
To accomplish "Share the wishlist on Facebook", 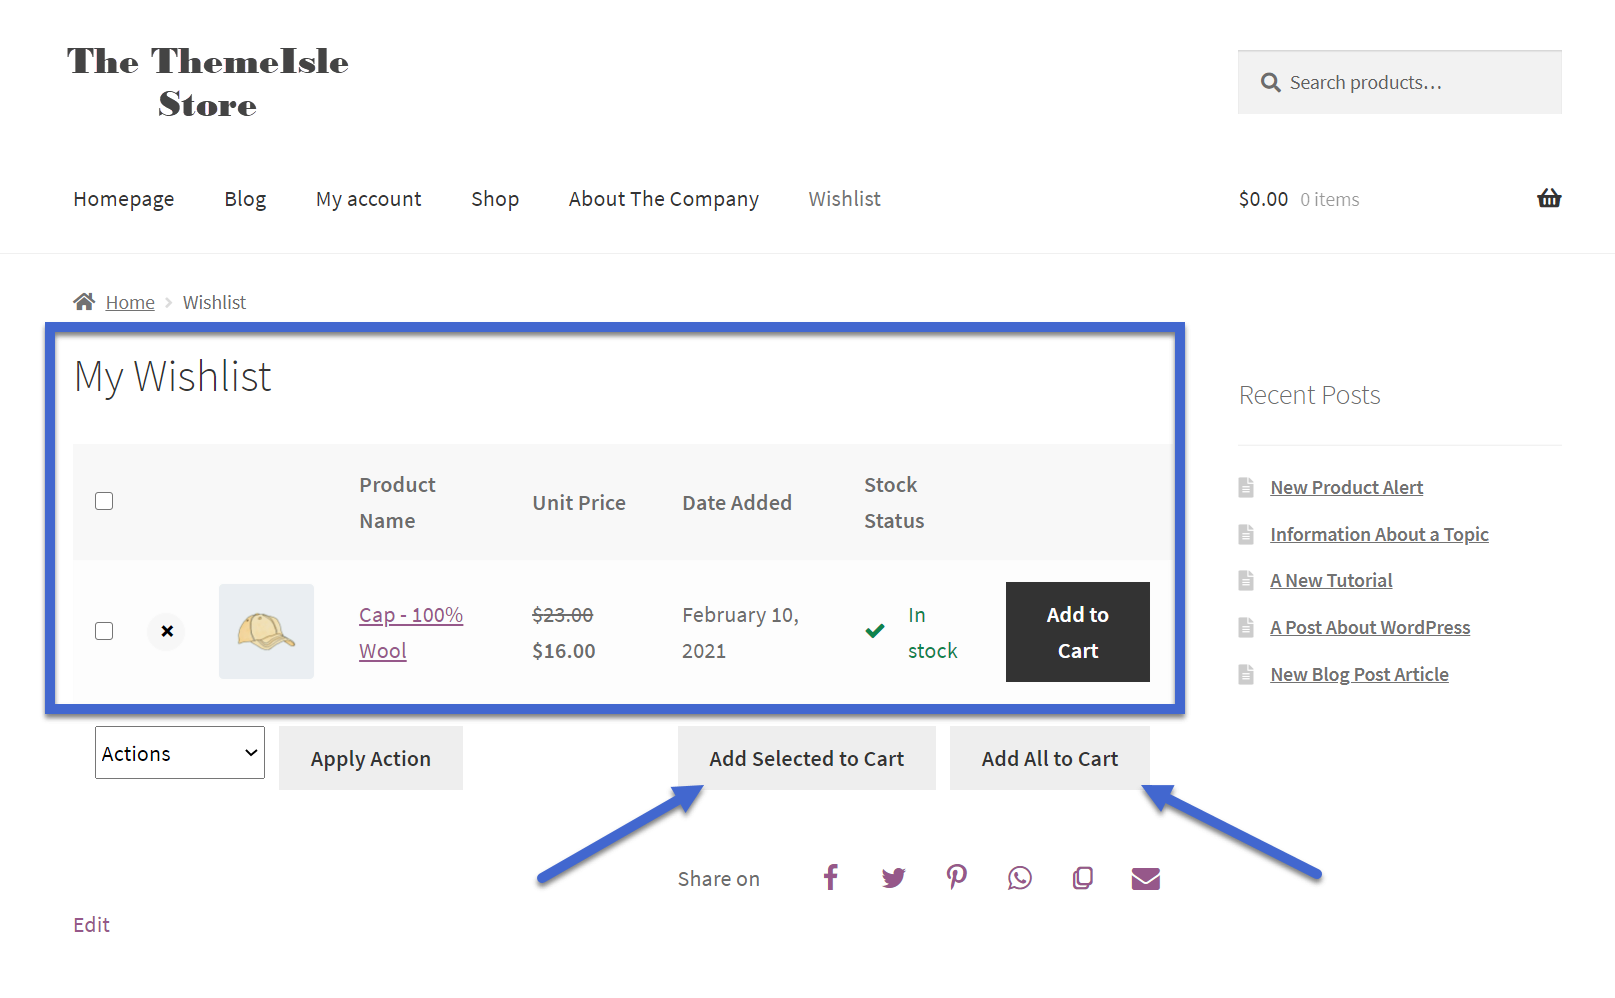I will click(x=830, y=877).
